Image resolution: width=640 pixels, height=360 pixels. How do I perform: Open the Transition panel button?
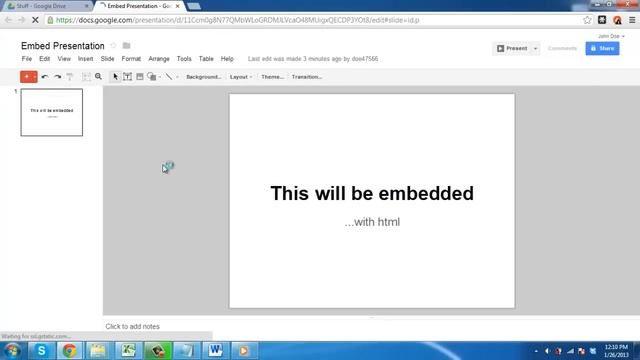coord(307,77)
